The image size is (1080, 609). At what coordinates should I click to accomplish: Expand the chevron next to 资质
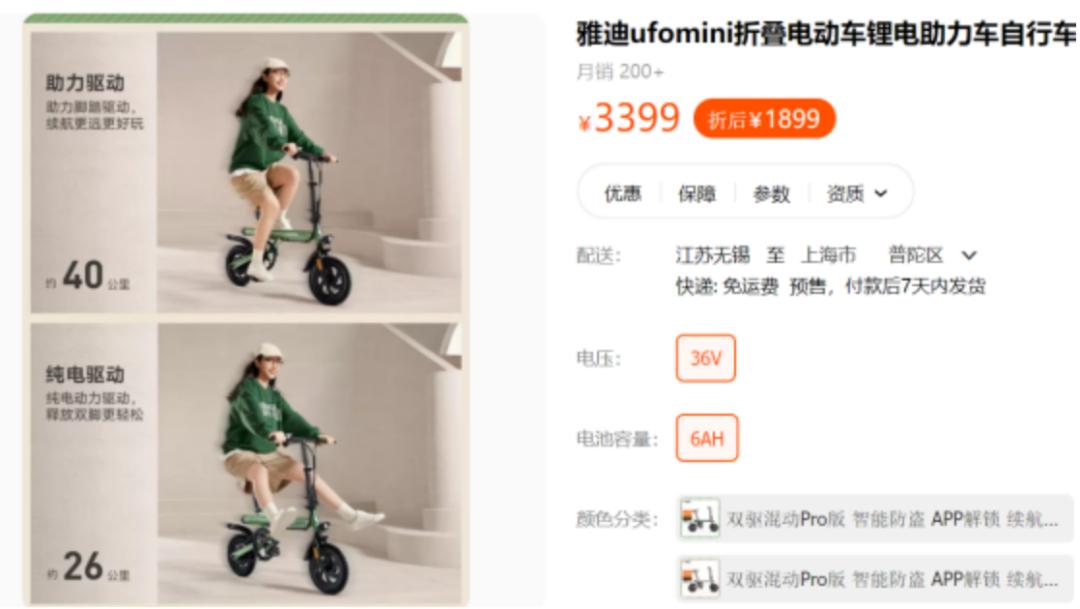point(881,194)
